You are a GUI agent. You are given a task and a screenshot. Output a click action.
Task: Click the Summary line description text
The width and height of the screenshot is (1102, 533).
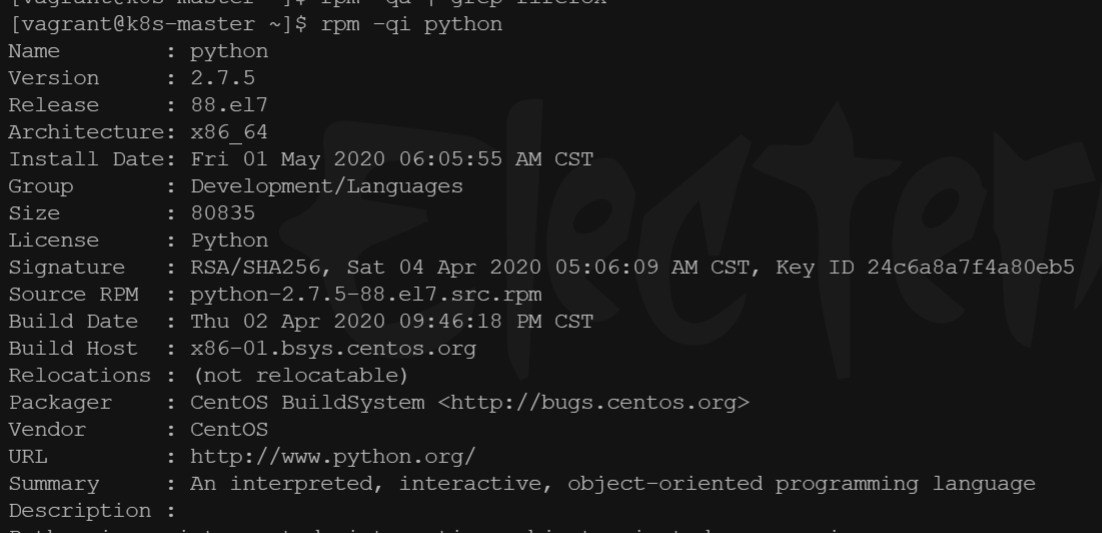point(613,484)
